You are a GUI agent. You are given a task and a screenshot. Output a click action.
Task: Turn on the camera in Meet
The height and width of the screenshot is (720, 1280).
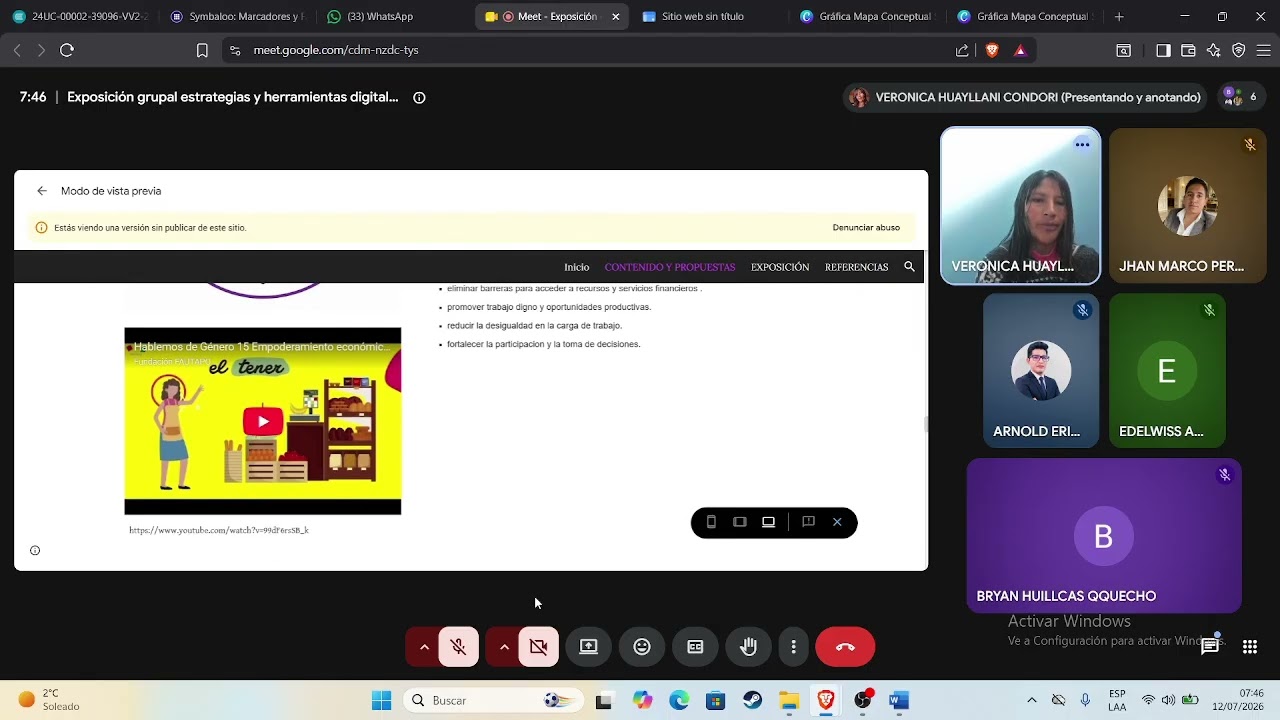tap(539, 647)
